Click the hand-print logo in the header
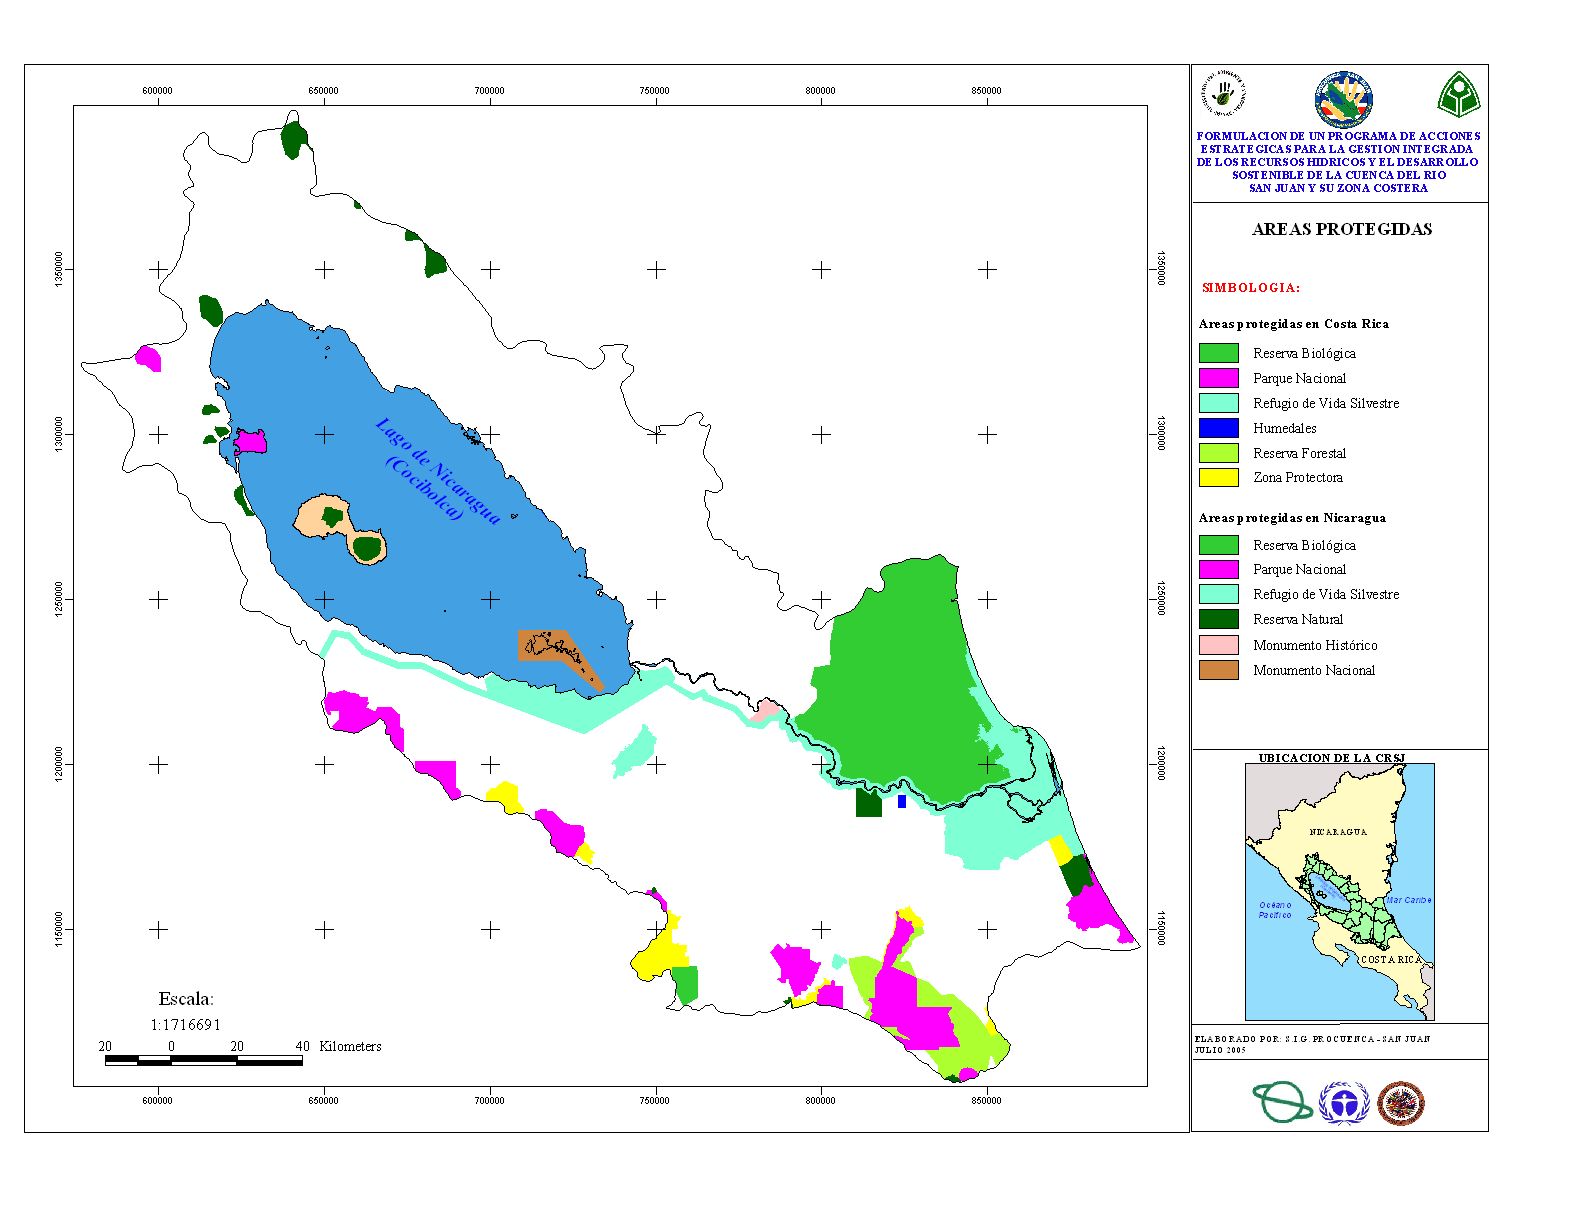Viewport: 1569px width, 1209px height. click(1223, 93)
